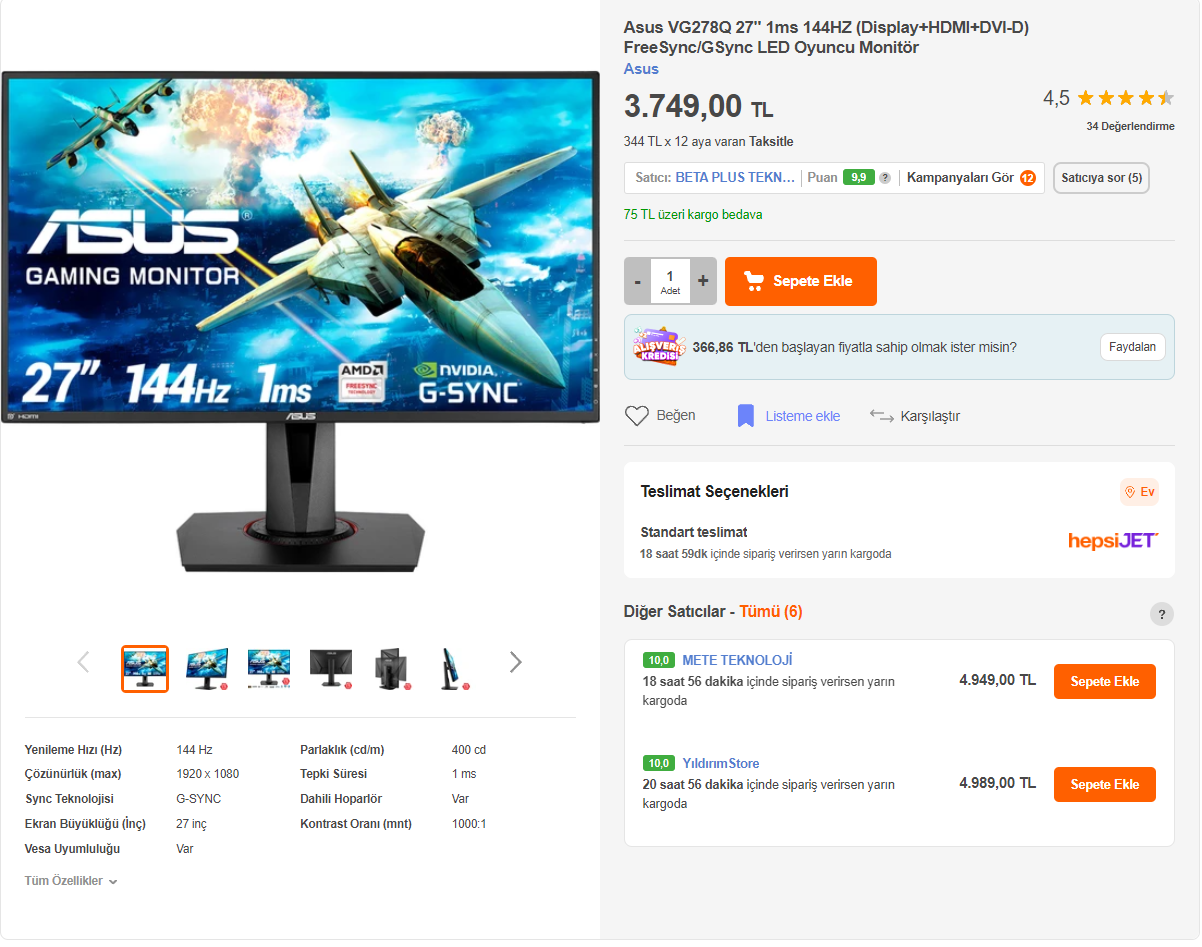
Task: Select the monitor back view thumbnail
Action: click(x=331, y=667)
